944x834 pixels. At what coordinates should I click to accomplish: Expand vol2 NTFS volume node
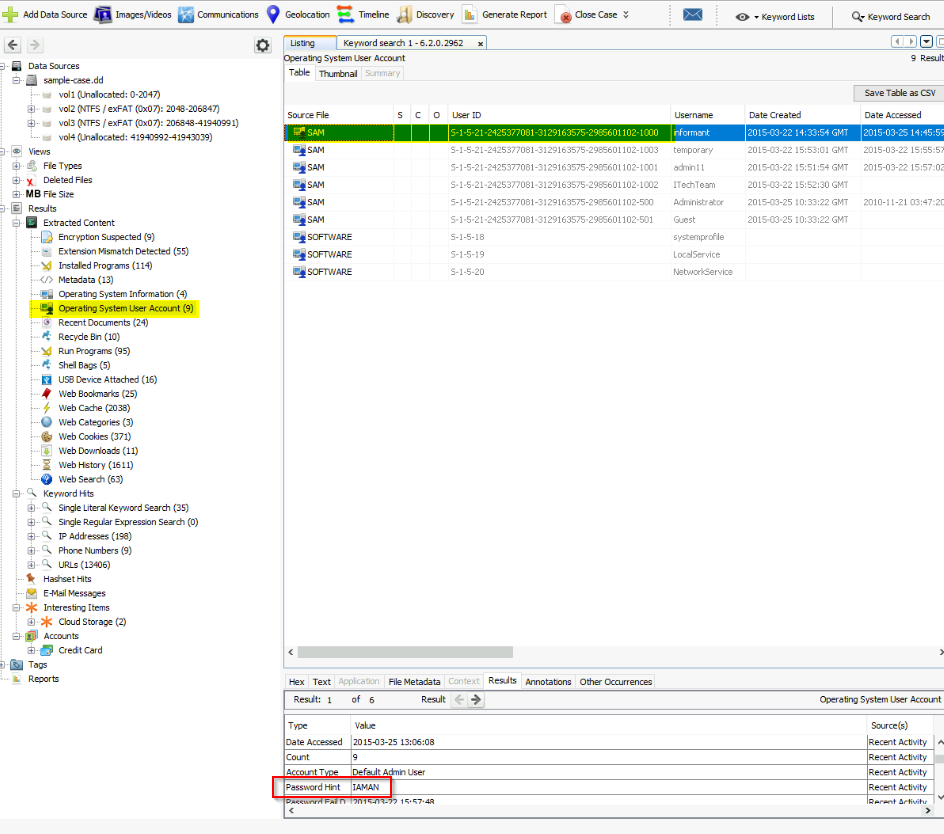[31, 109]
